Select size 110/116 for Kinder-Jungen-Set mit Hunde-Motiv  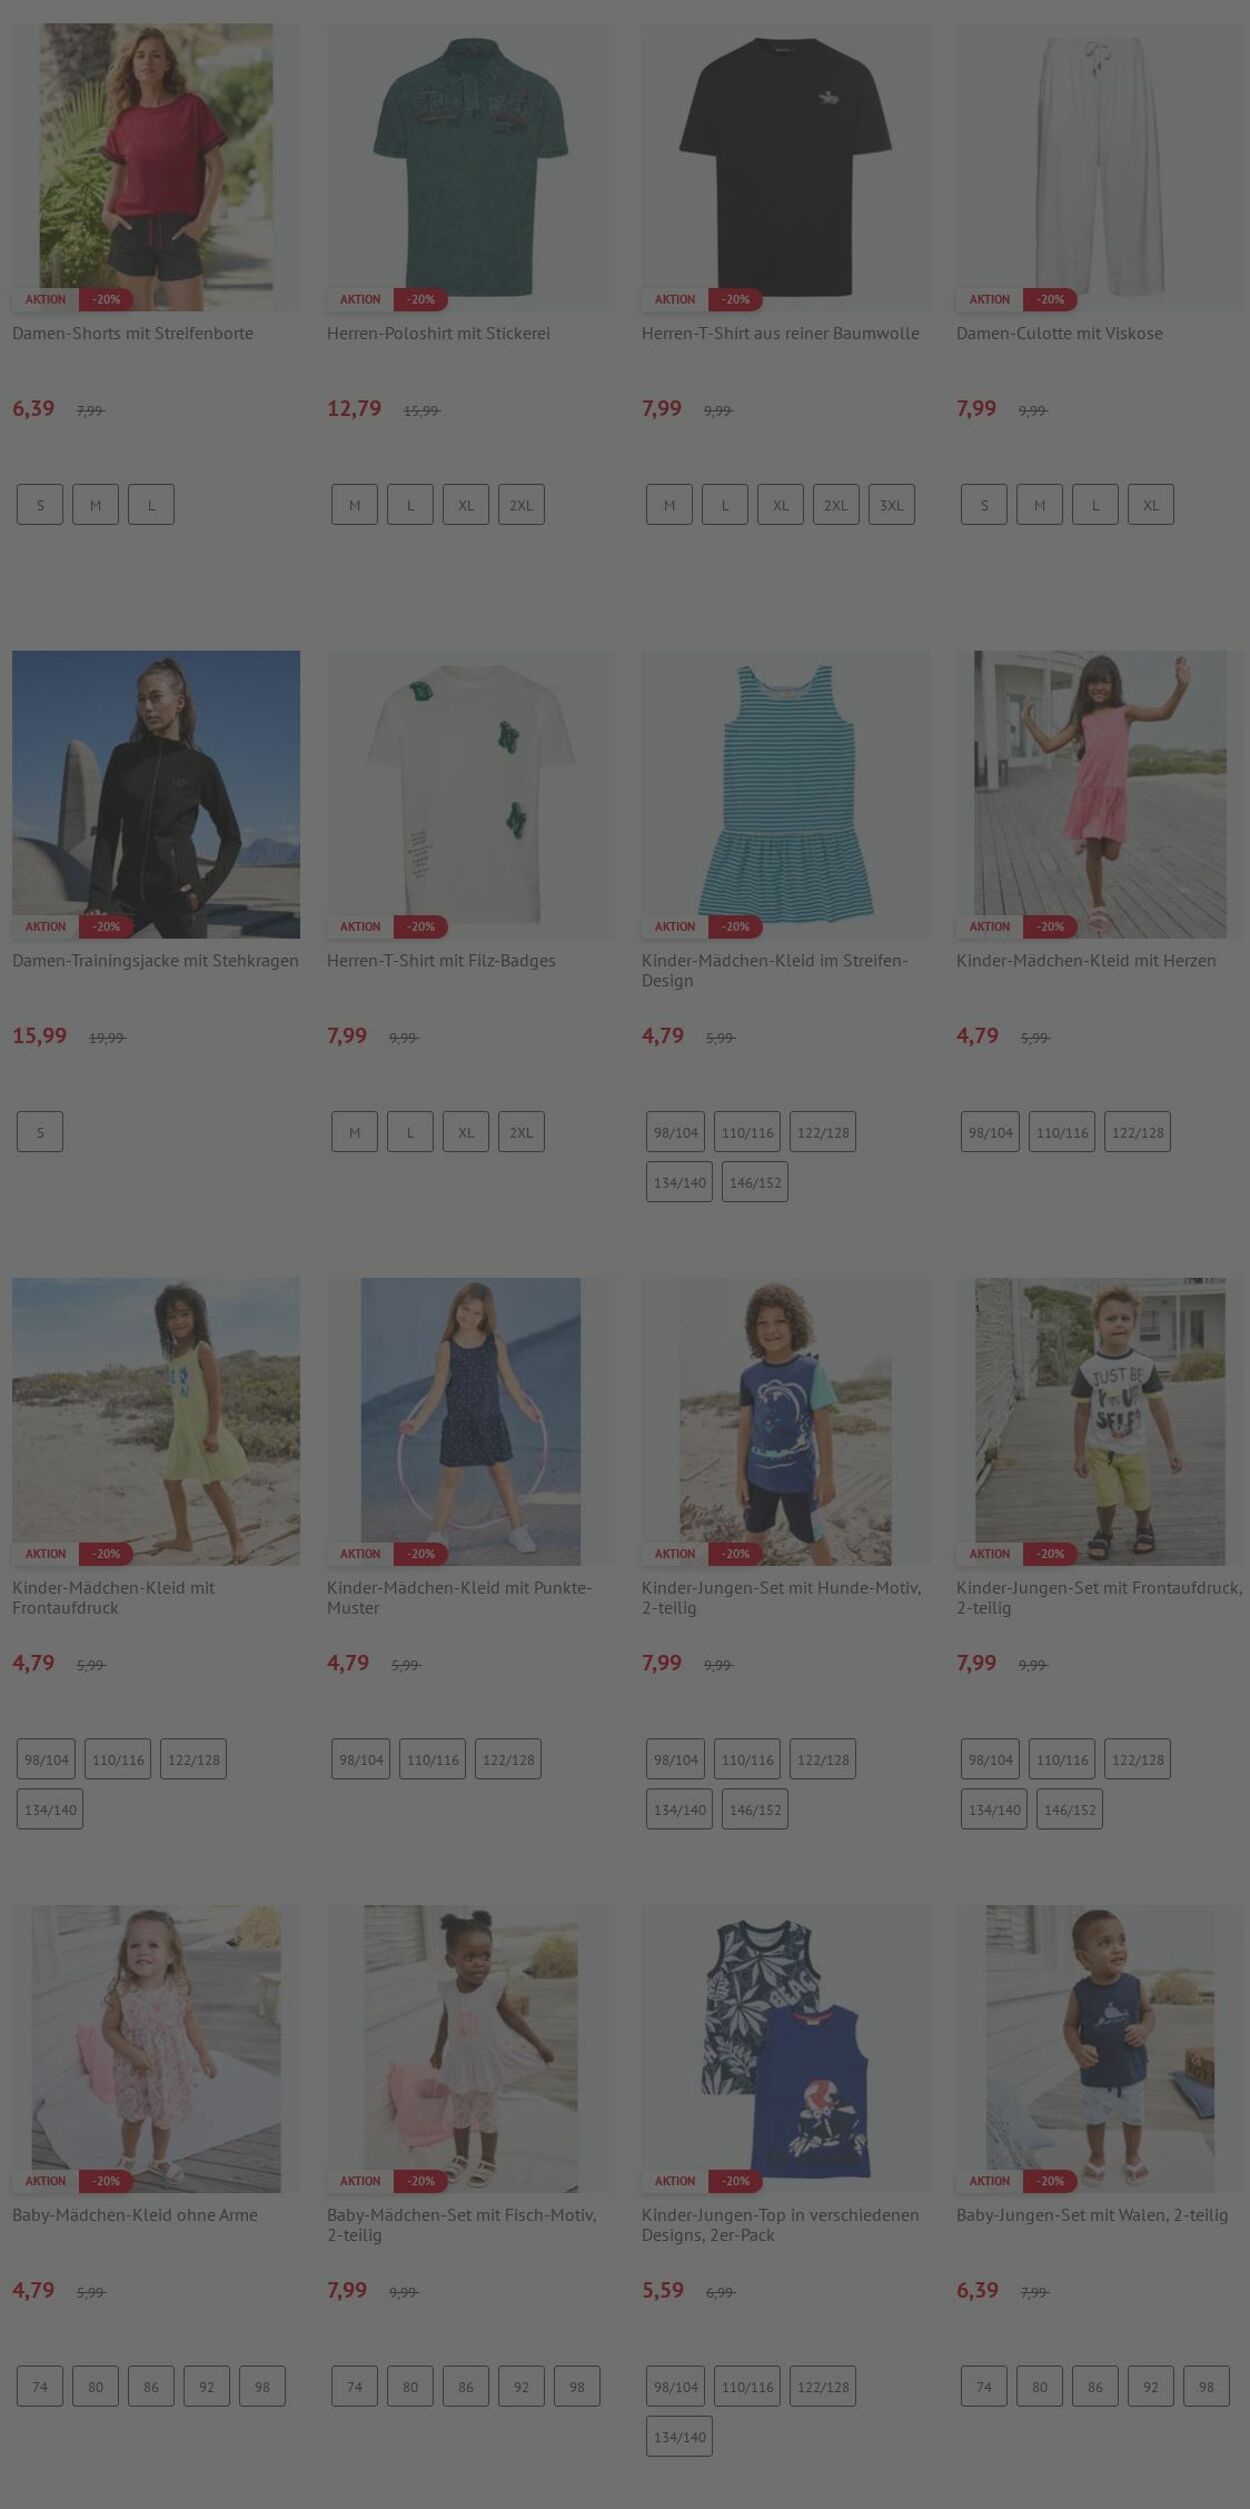point(747,1759)
